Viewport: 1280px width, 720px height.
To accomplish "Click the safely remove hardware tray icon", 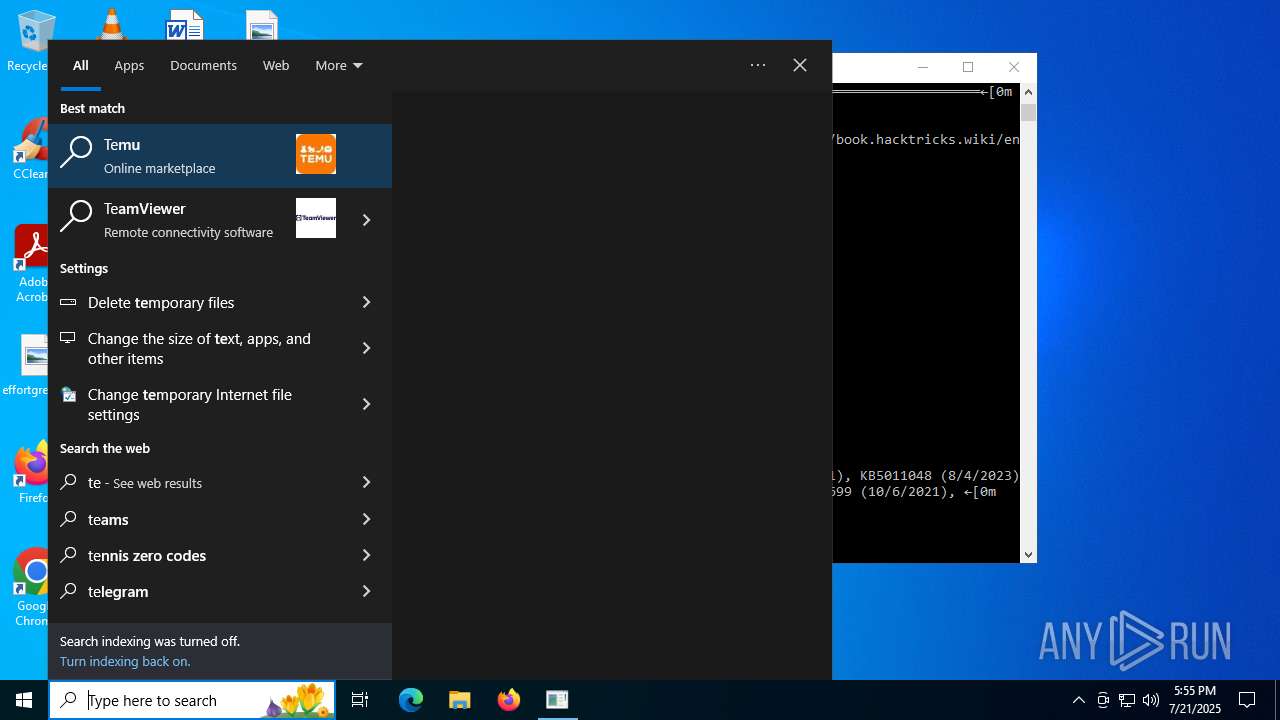I will pos(1103,700).
